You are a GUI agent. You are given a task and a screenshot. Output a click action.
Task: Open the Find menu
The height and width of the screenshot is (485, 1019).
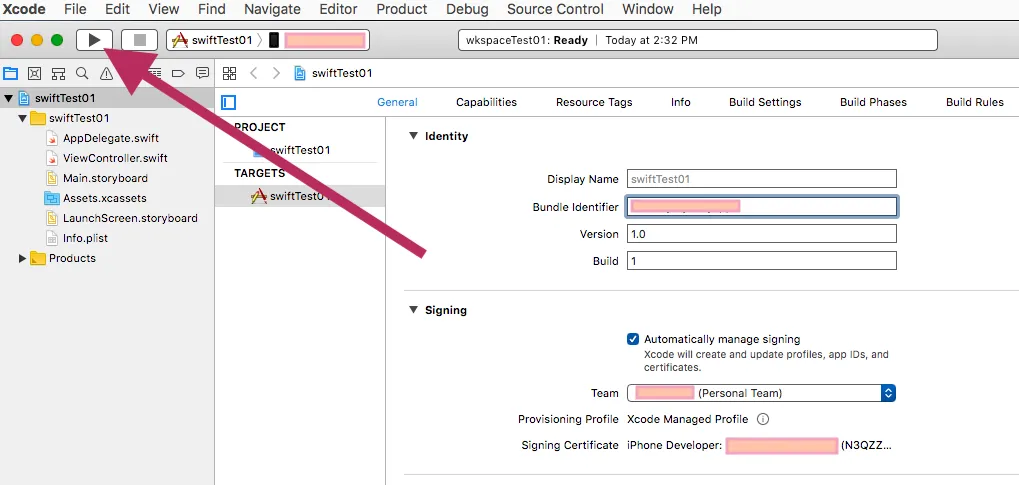(212, 9)
